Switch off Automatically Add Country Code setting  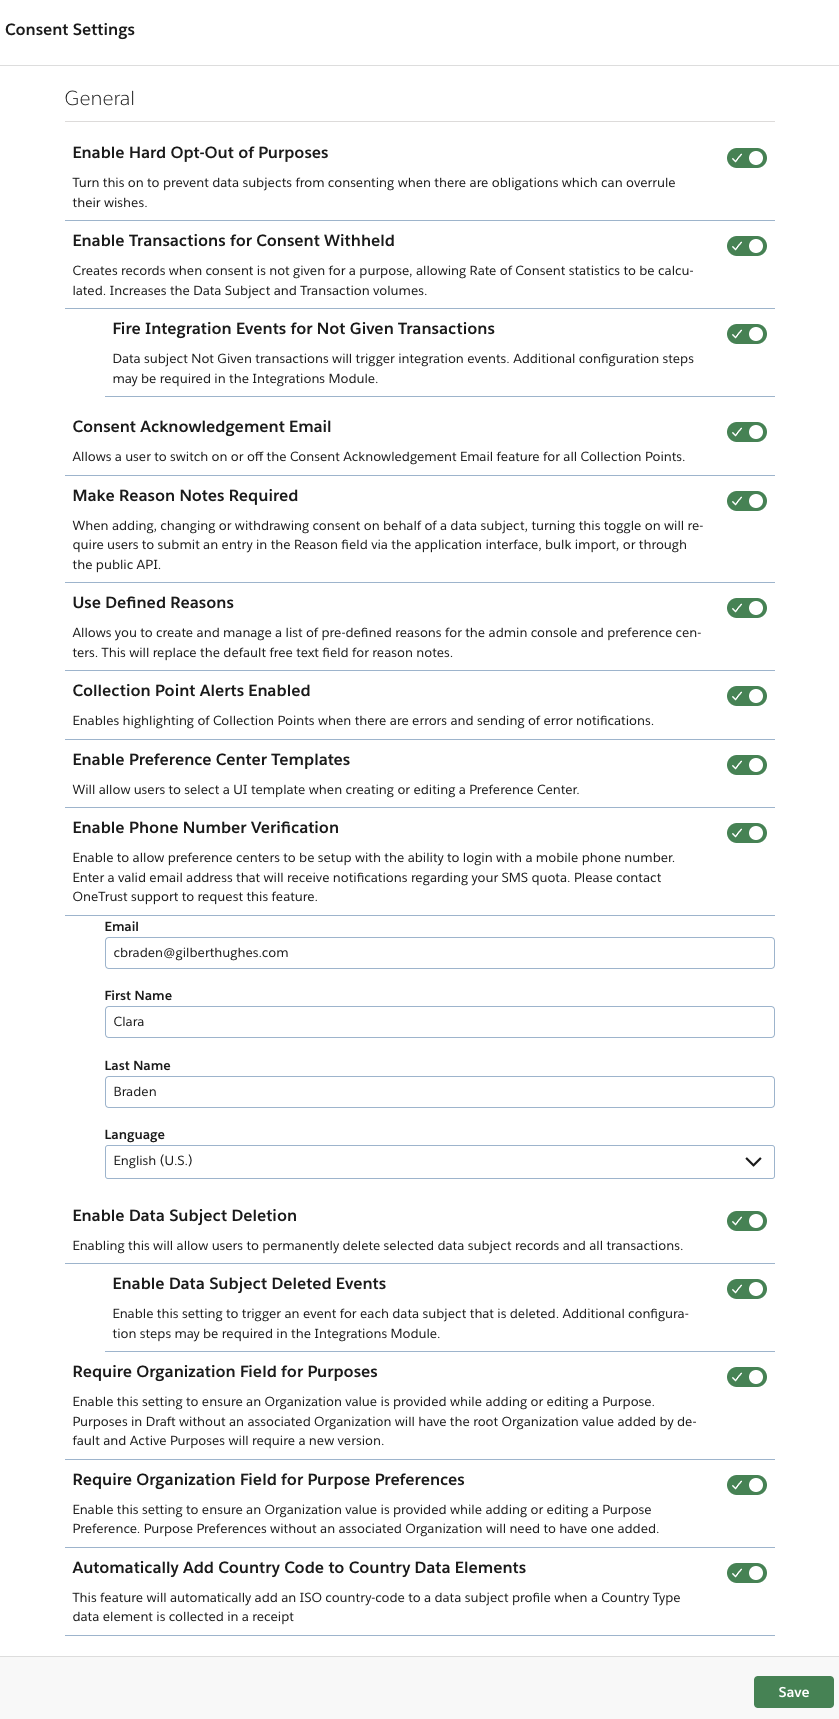click(x=745, y=1572)
